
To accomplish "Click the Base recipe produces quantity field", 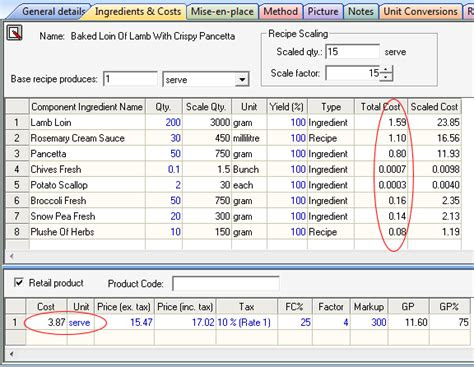I will (x=130, y=79).
